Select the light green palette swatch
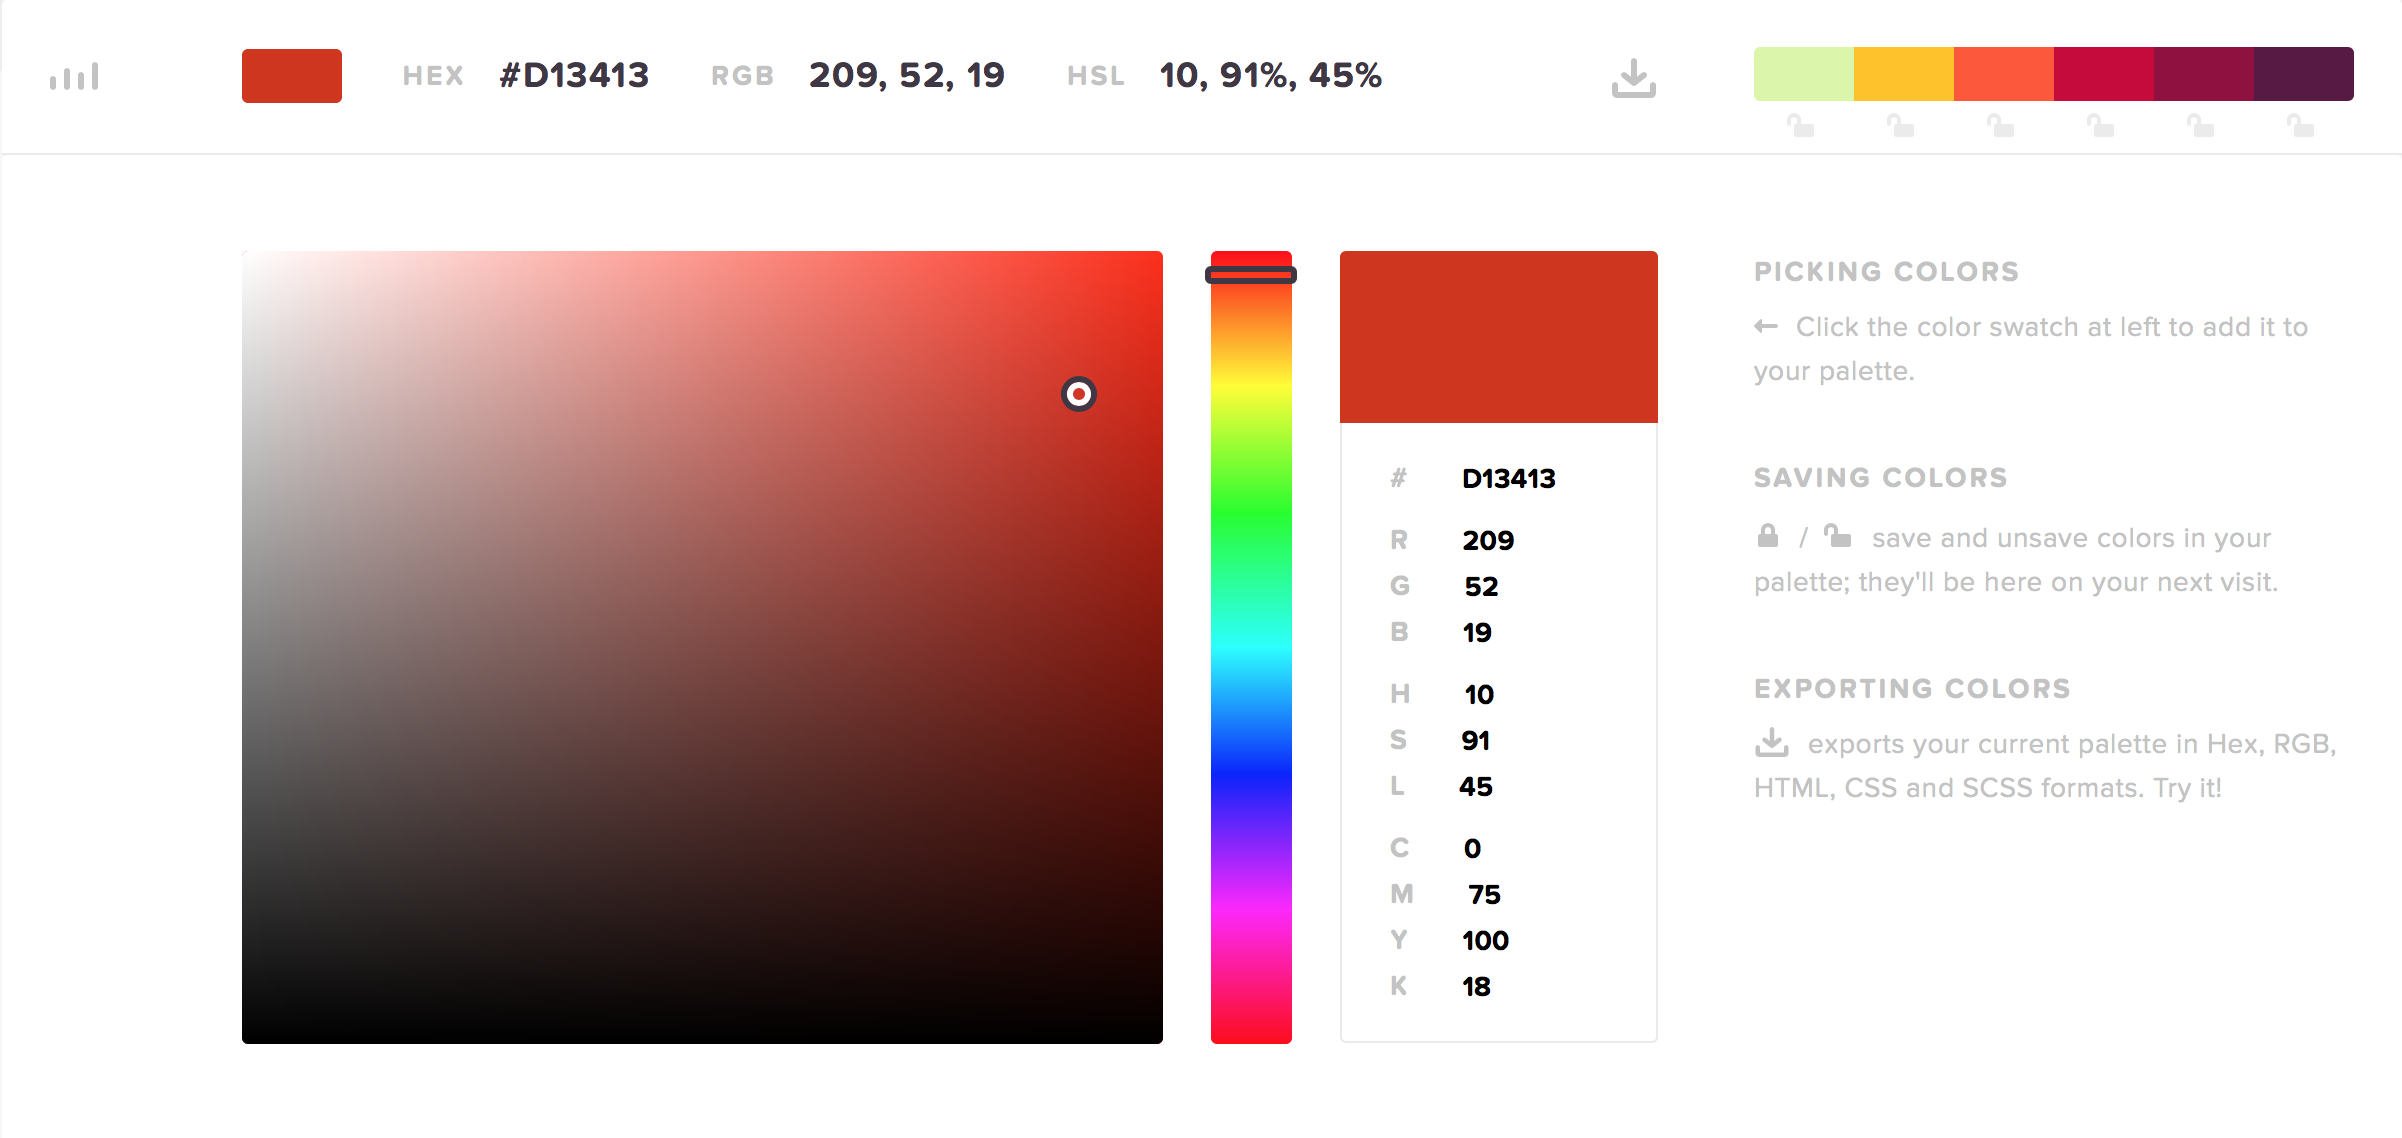The image size is (2402, 1138). coord(1804,74)
